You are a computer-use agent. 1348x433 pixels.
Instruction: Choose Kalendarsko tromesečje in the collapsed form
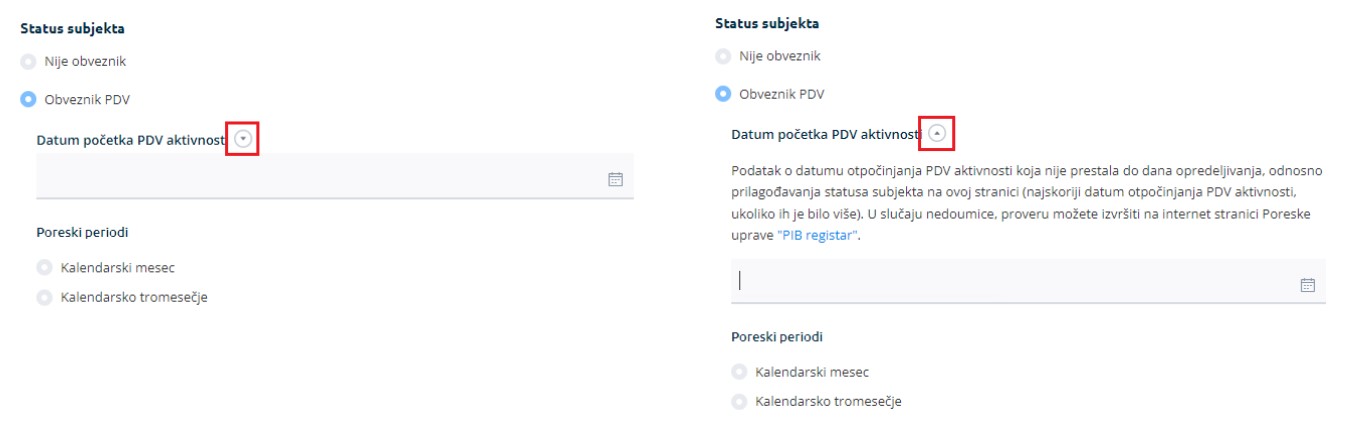pos(43,297)
